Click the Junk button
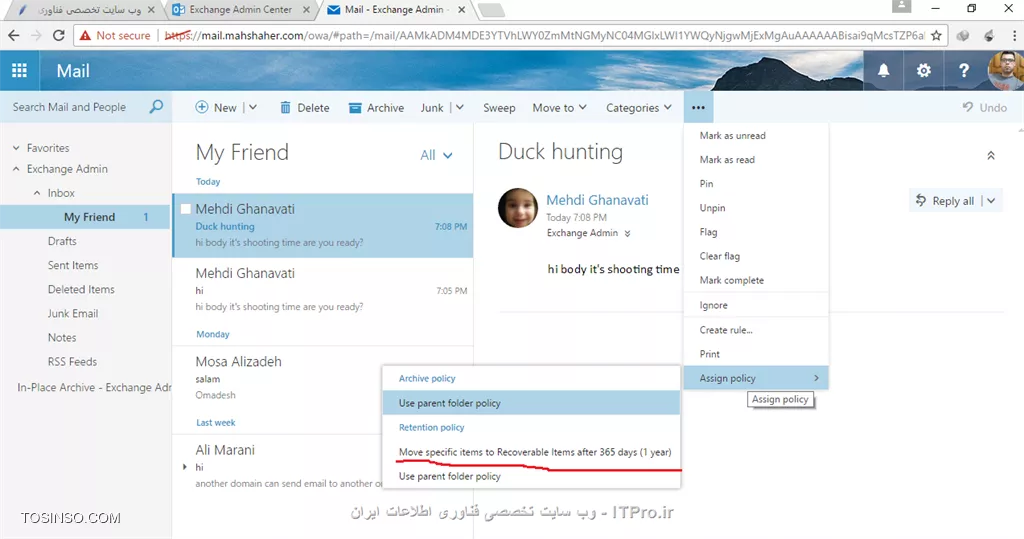1024x539 pixels. [432, 108]
